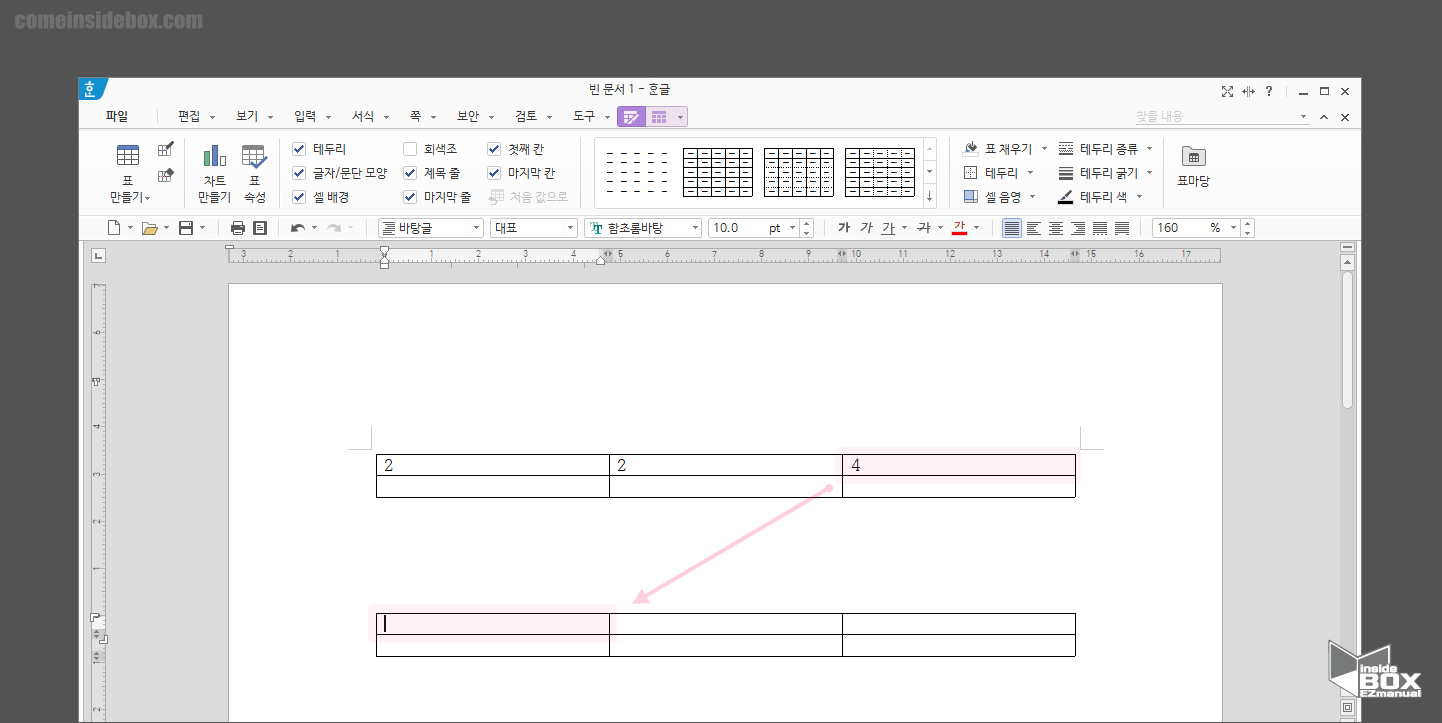Select align right icon
Viewport: 1442px width, 723px height.
pyautogui.click(x=1078, y=228)
